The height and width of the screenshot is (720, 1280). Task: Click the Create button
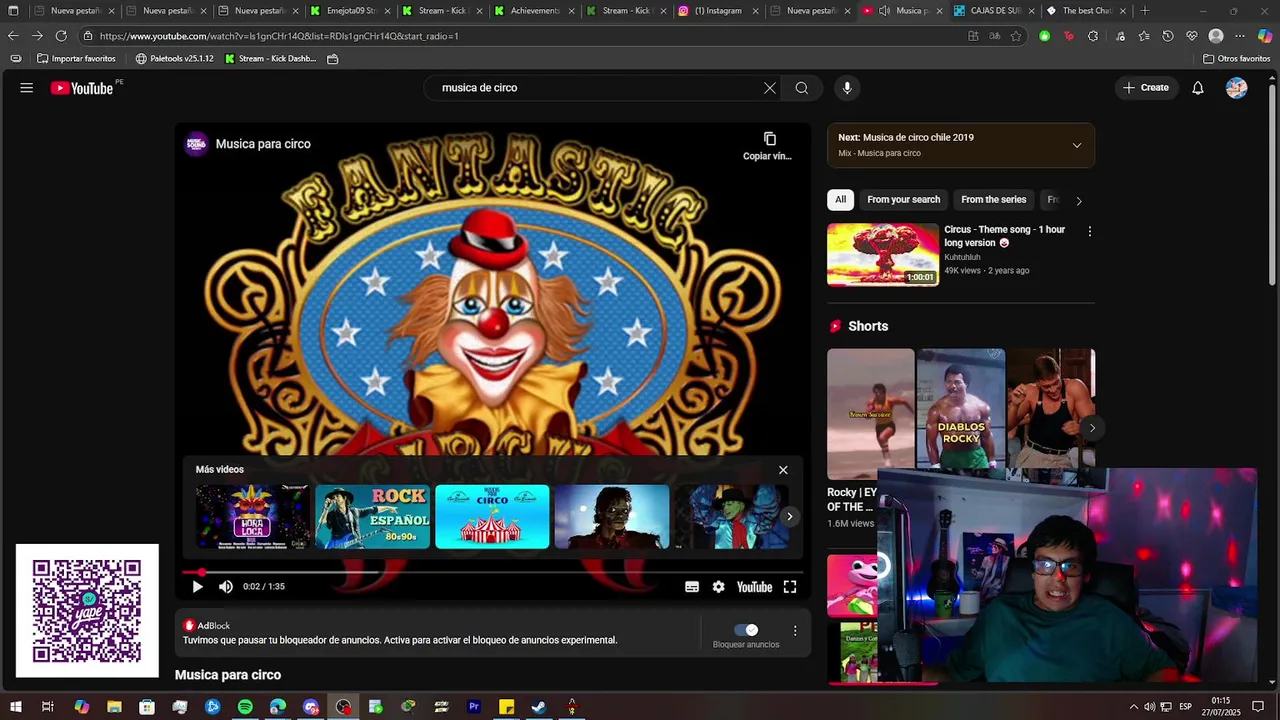click(1146, 88)
